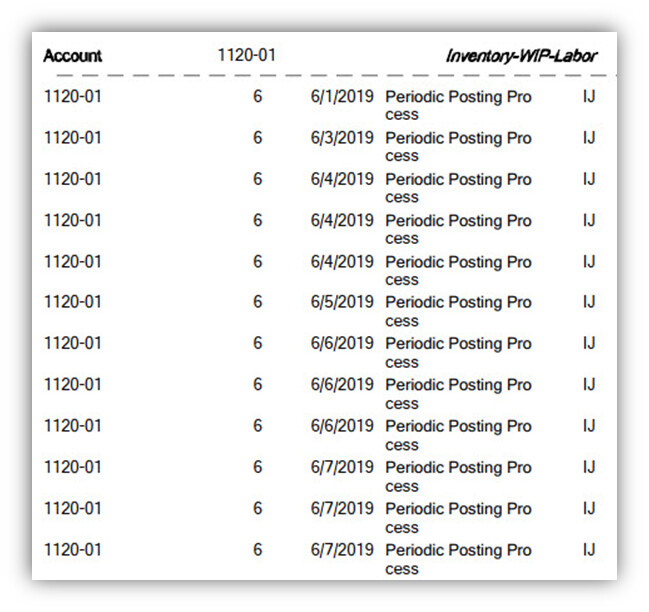The image size is (649, 612).
Task: Select account number 1120-01 in the header
Action: [x=246, y=55]
